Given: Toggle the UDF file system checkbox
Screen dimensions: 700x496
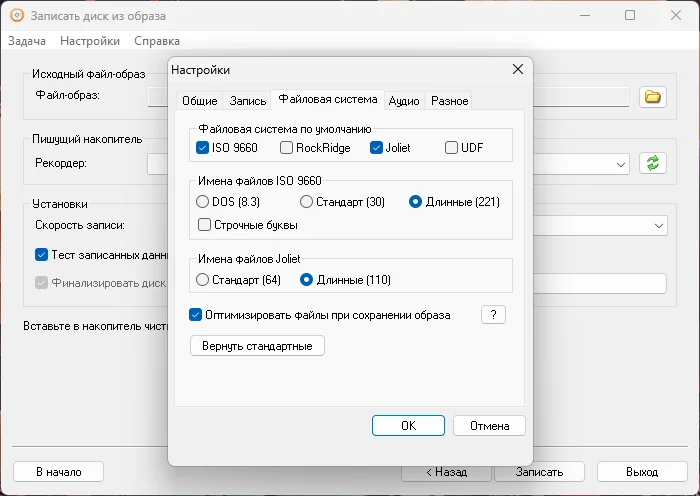Looking at the screenshot, I should pyautogui.click(x=452, y=148).
